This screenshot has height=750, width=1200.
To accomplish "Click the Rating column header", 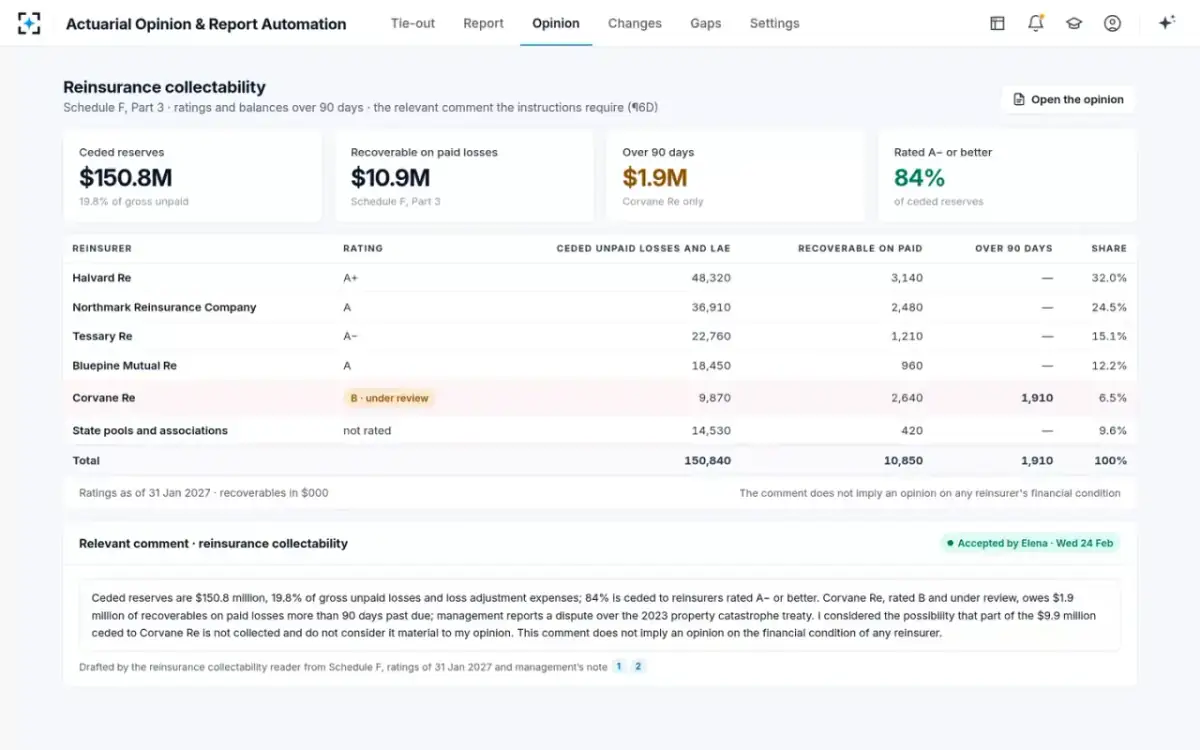I will [x=363, y=248].
